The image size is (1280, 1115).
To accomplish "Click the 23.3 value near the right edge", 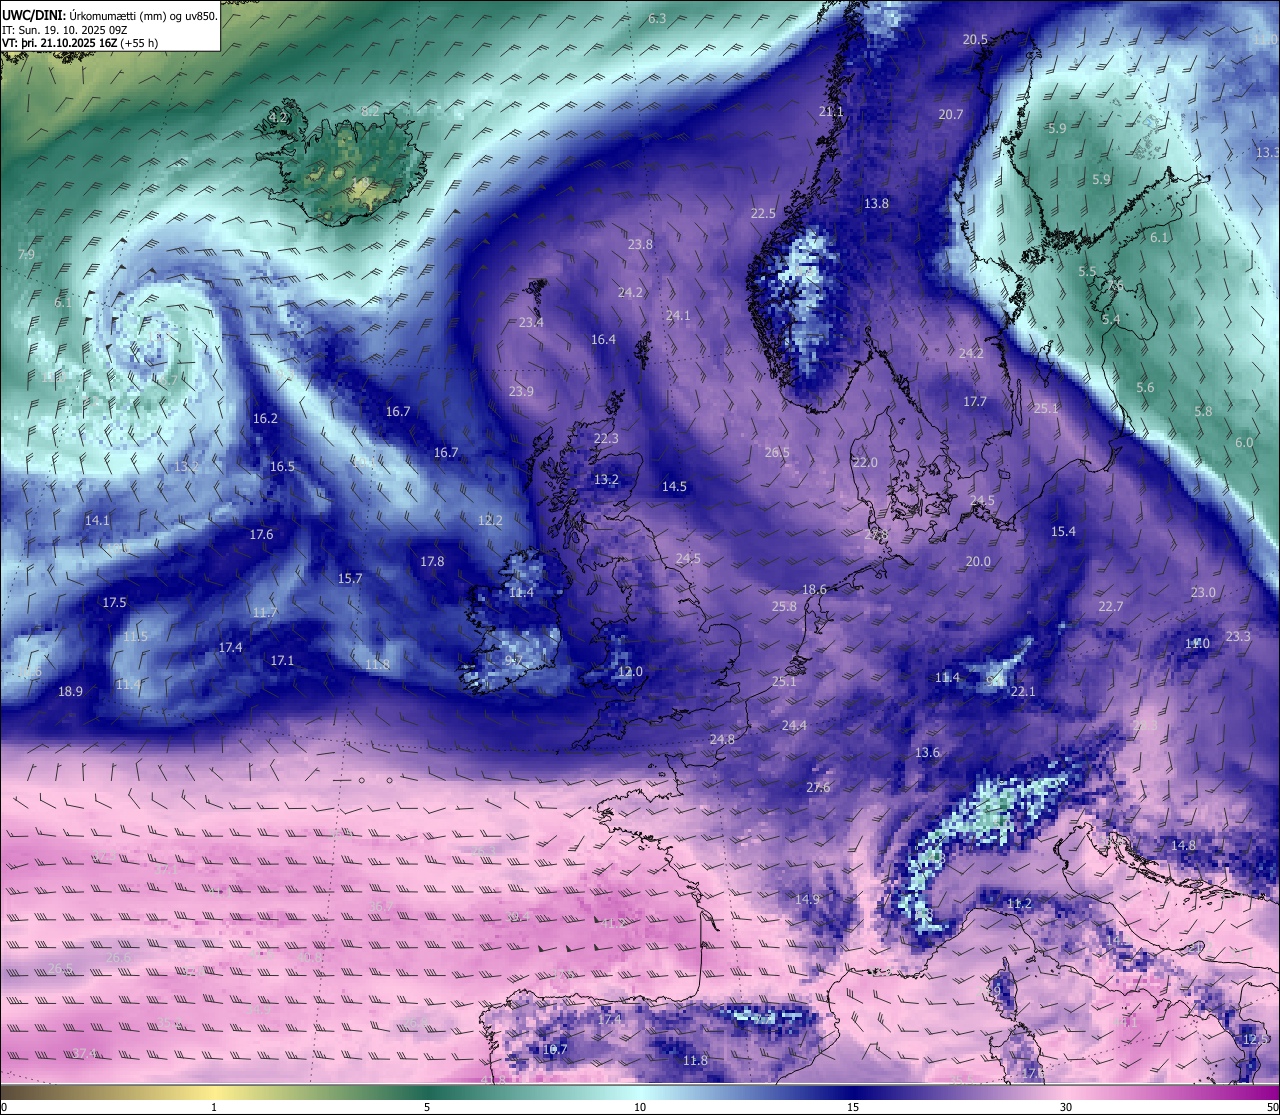I will (1238, 636).
